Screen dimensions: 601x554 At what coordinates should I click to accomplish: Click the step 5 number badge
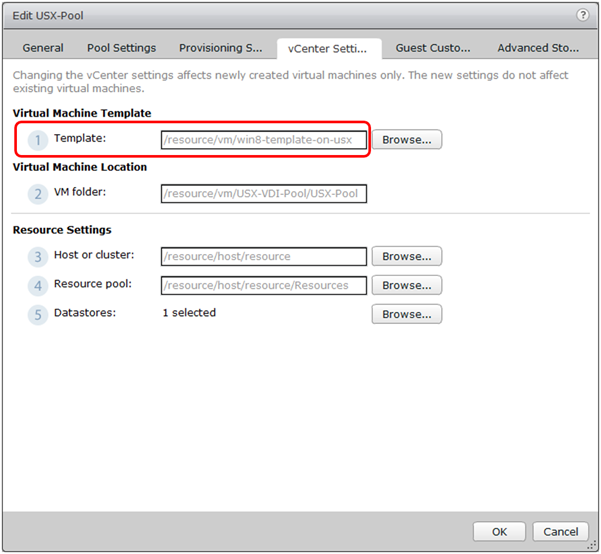tap(37, 314)
